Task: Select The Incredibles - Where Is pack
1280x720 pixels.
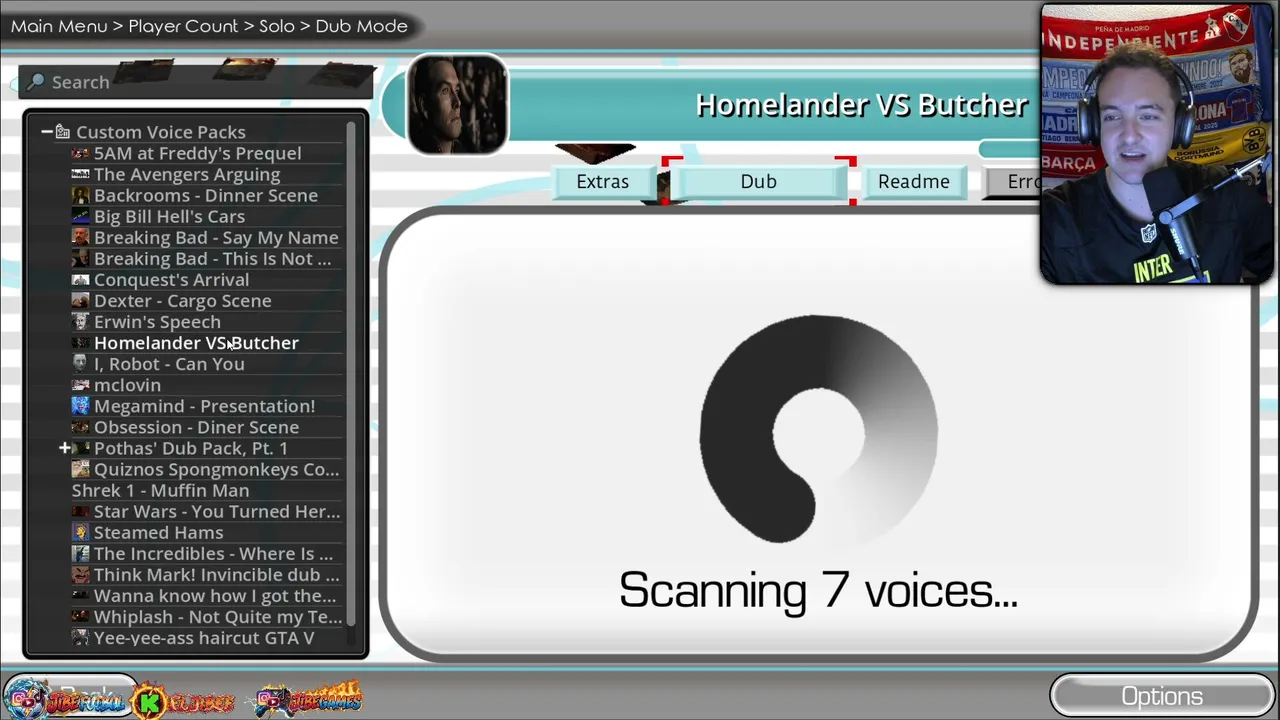Action: click(207, 553)
